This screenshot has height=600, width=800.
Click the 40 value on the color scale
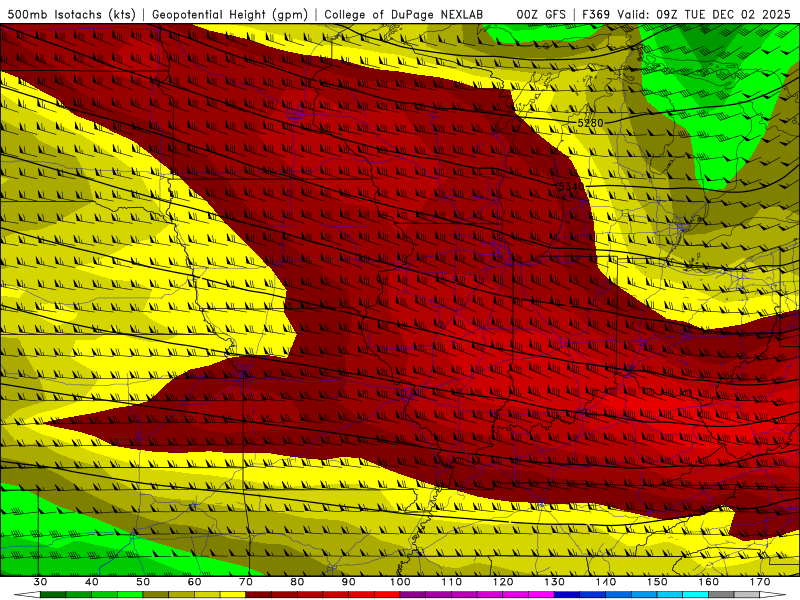(92, 582)
